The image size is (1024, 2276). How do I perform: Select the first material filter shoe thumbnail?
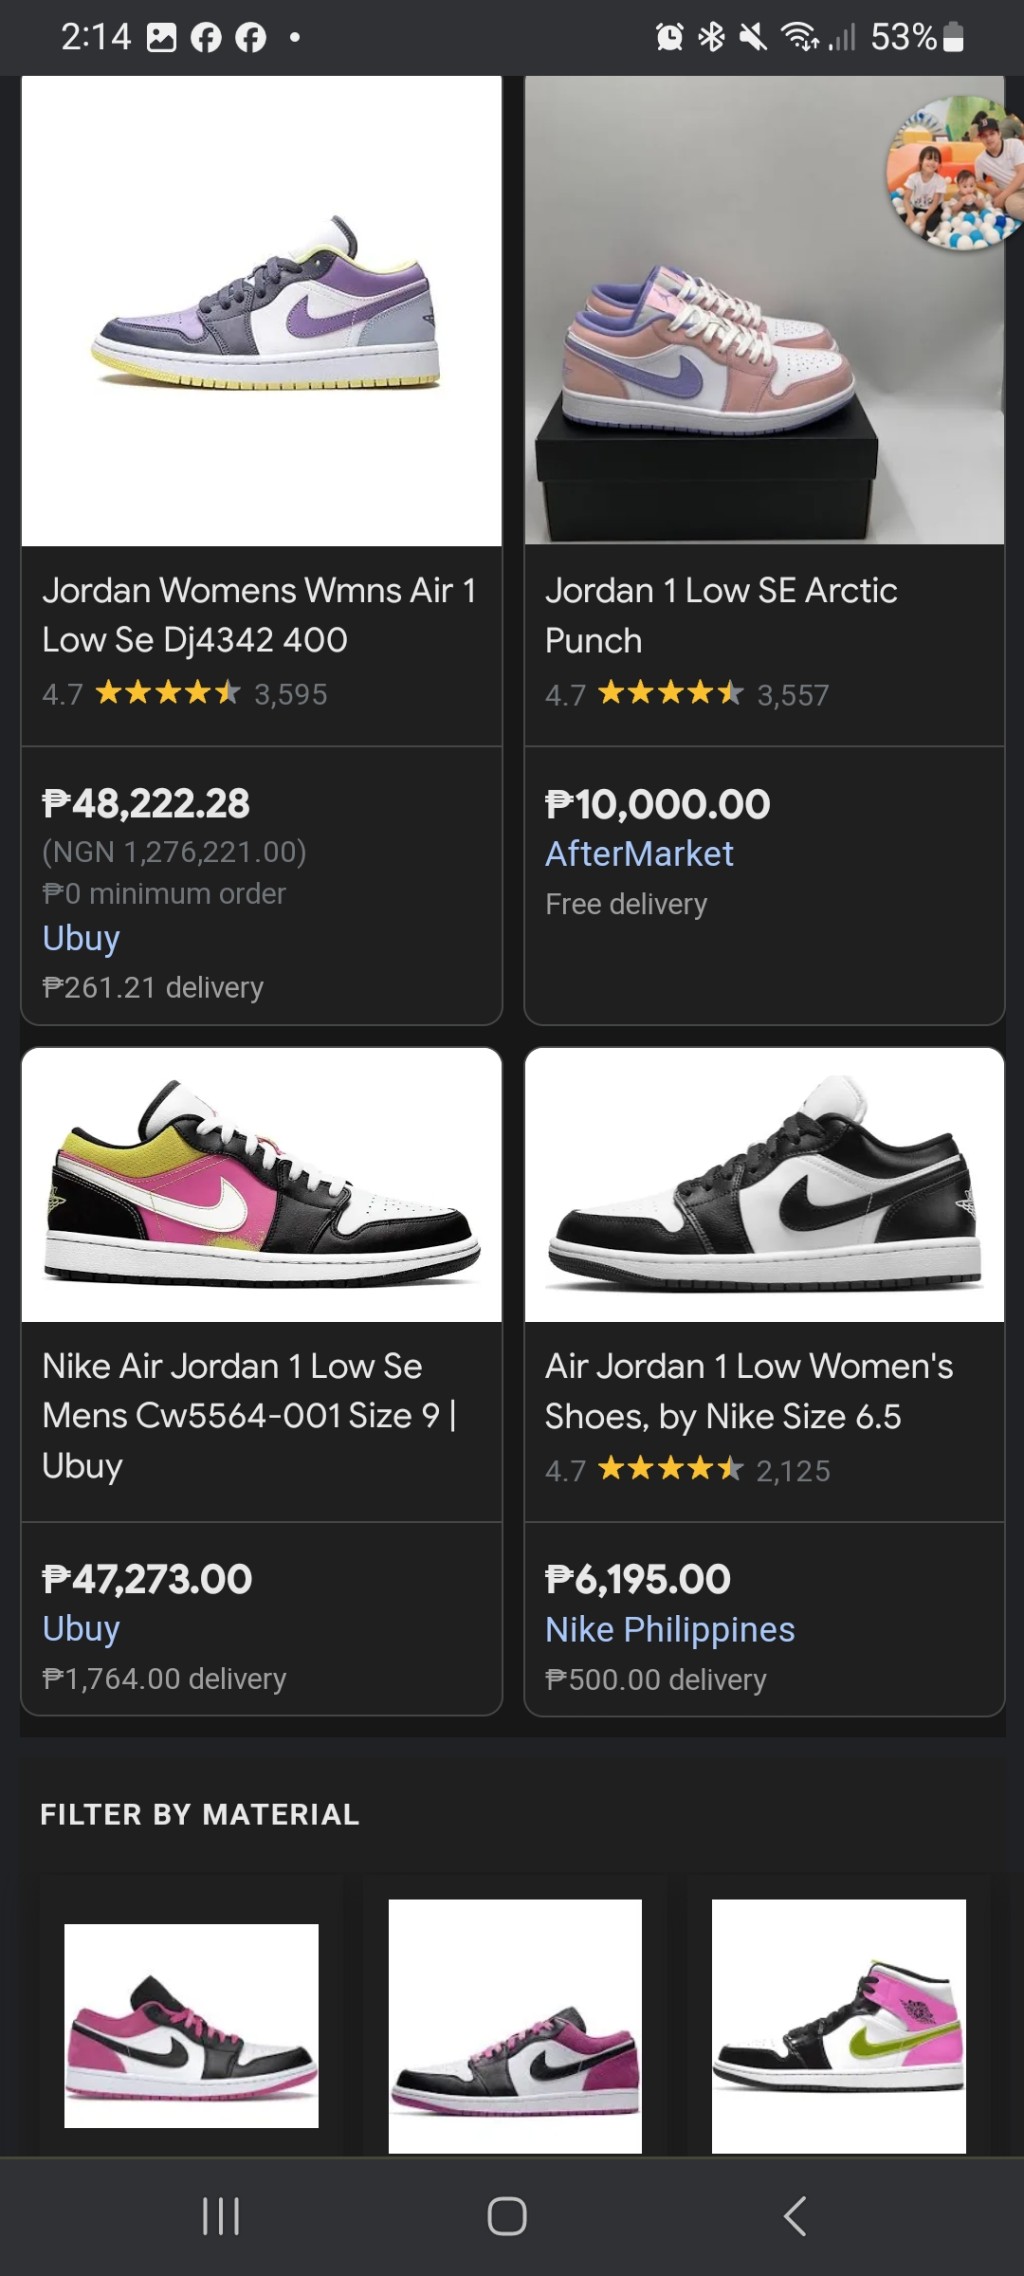click(x=191, y=2025)
